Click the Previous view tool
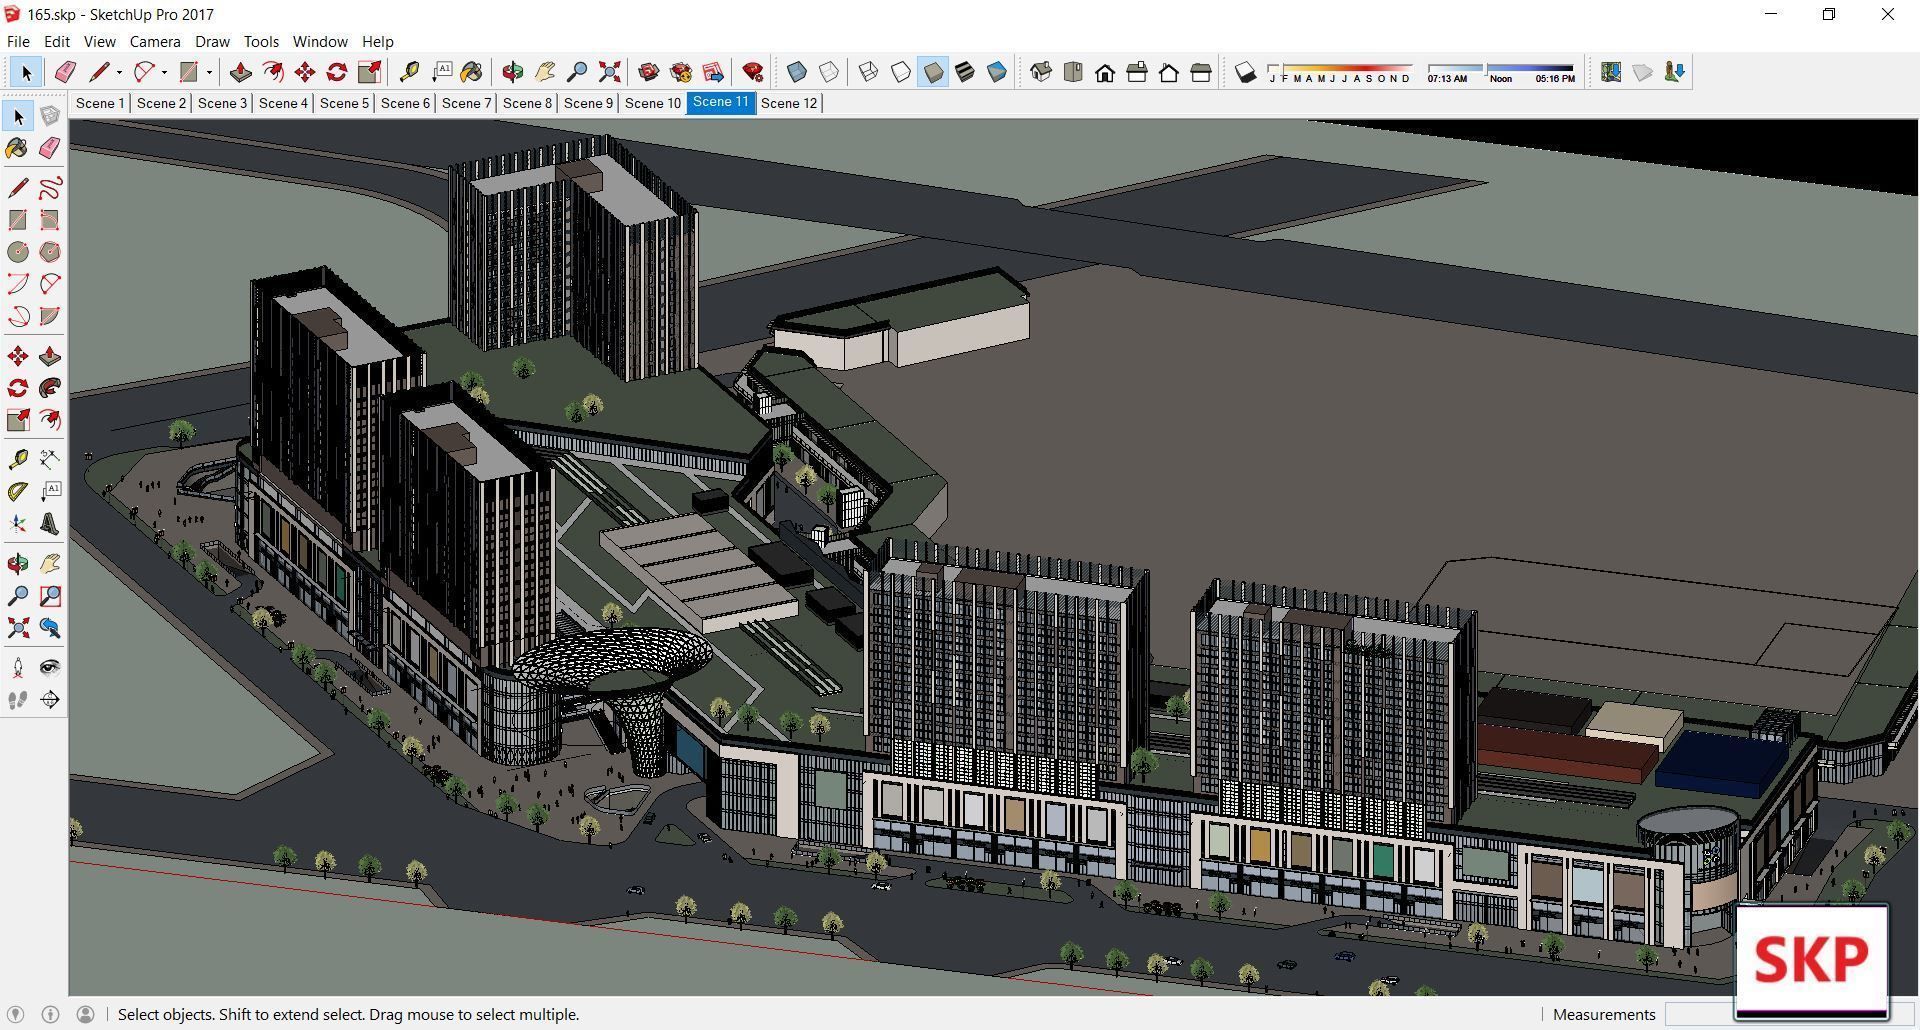This screenshot has height=1030, width=1920. 50,628
